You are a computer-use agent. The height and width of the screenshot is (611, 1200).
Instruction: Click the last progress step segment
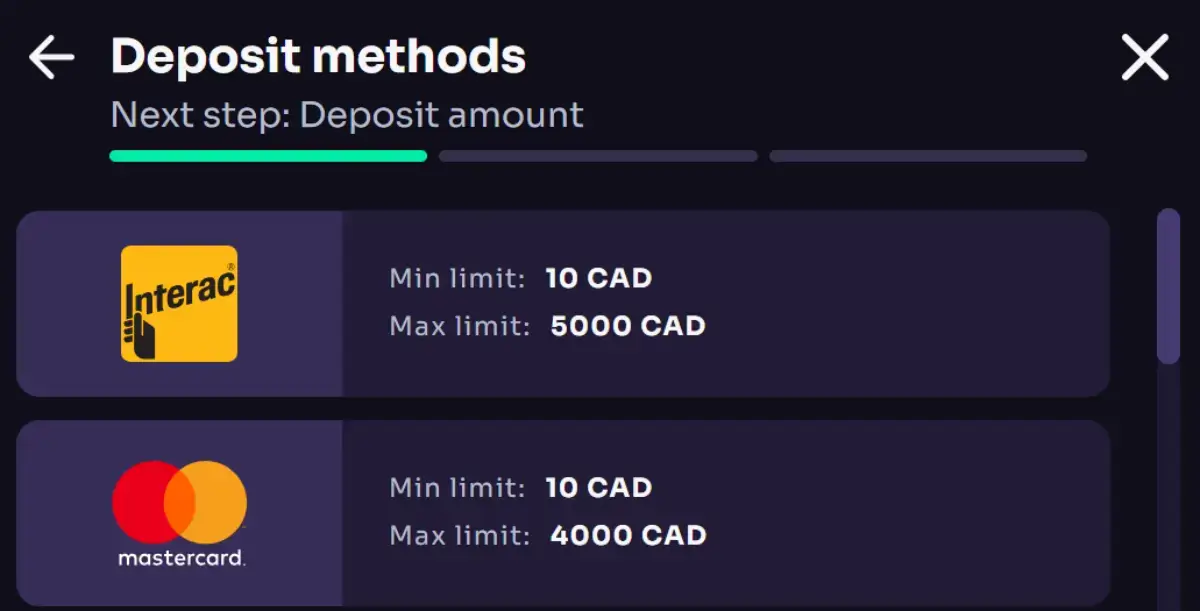point(928,156)
